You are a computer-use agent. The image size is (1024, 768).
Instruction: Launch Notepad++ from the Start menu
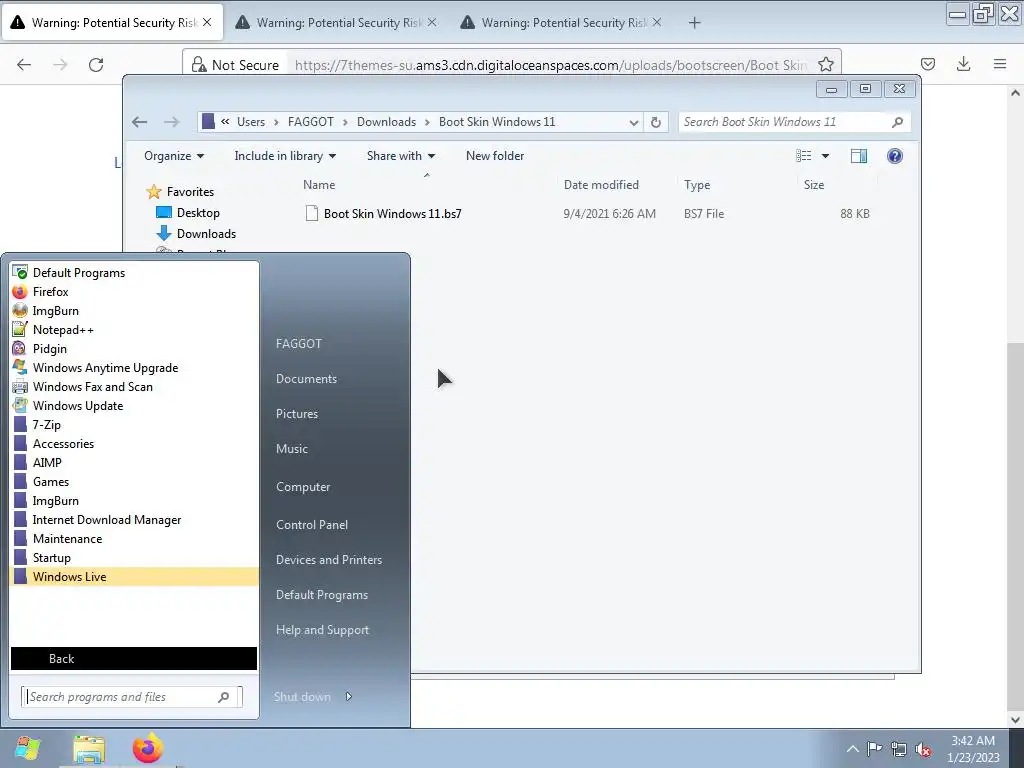(x=134, y=330)
